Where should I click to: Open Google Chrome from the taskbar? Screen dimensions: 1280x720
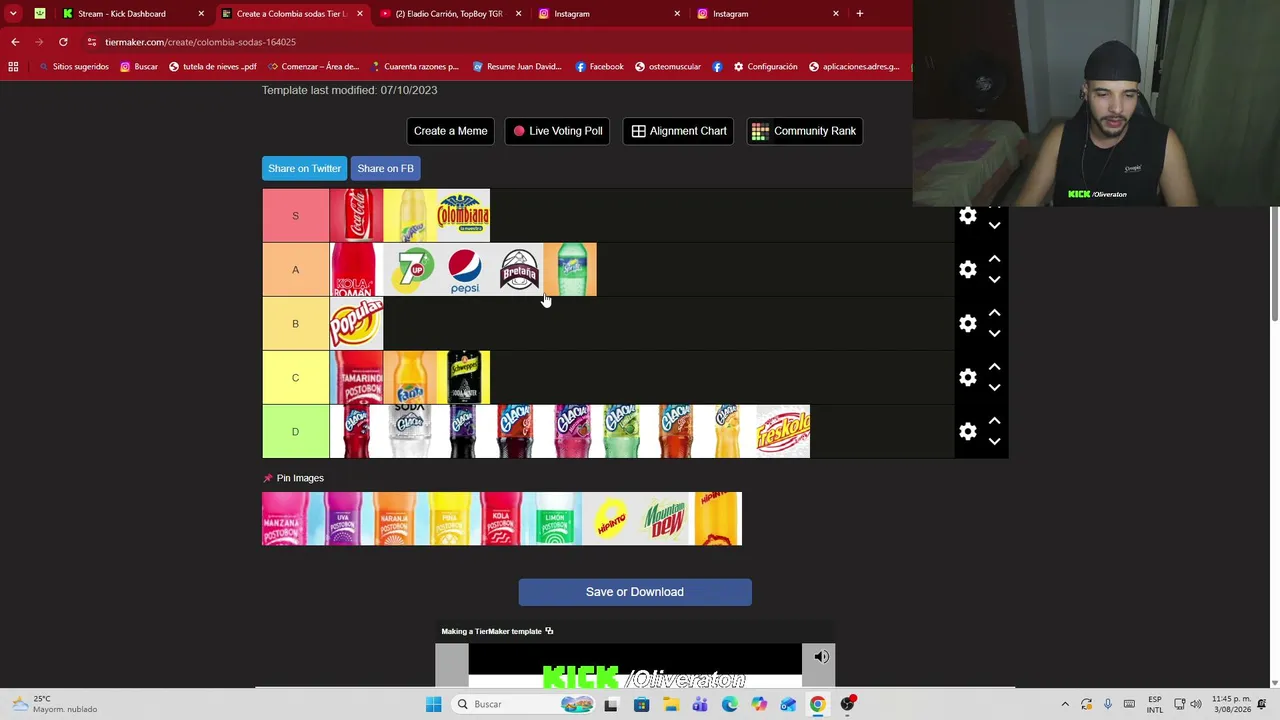click(818, 704)
